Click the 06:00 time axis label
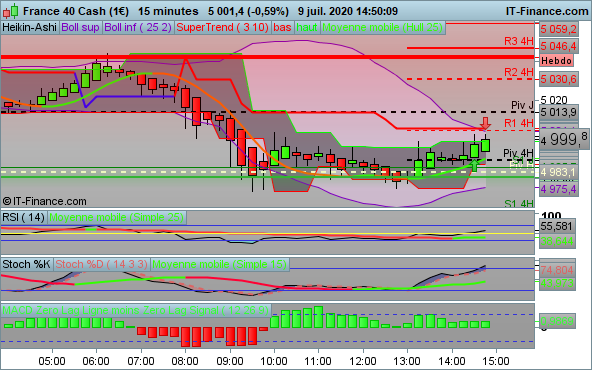 coord(96,361)
